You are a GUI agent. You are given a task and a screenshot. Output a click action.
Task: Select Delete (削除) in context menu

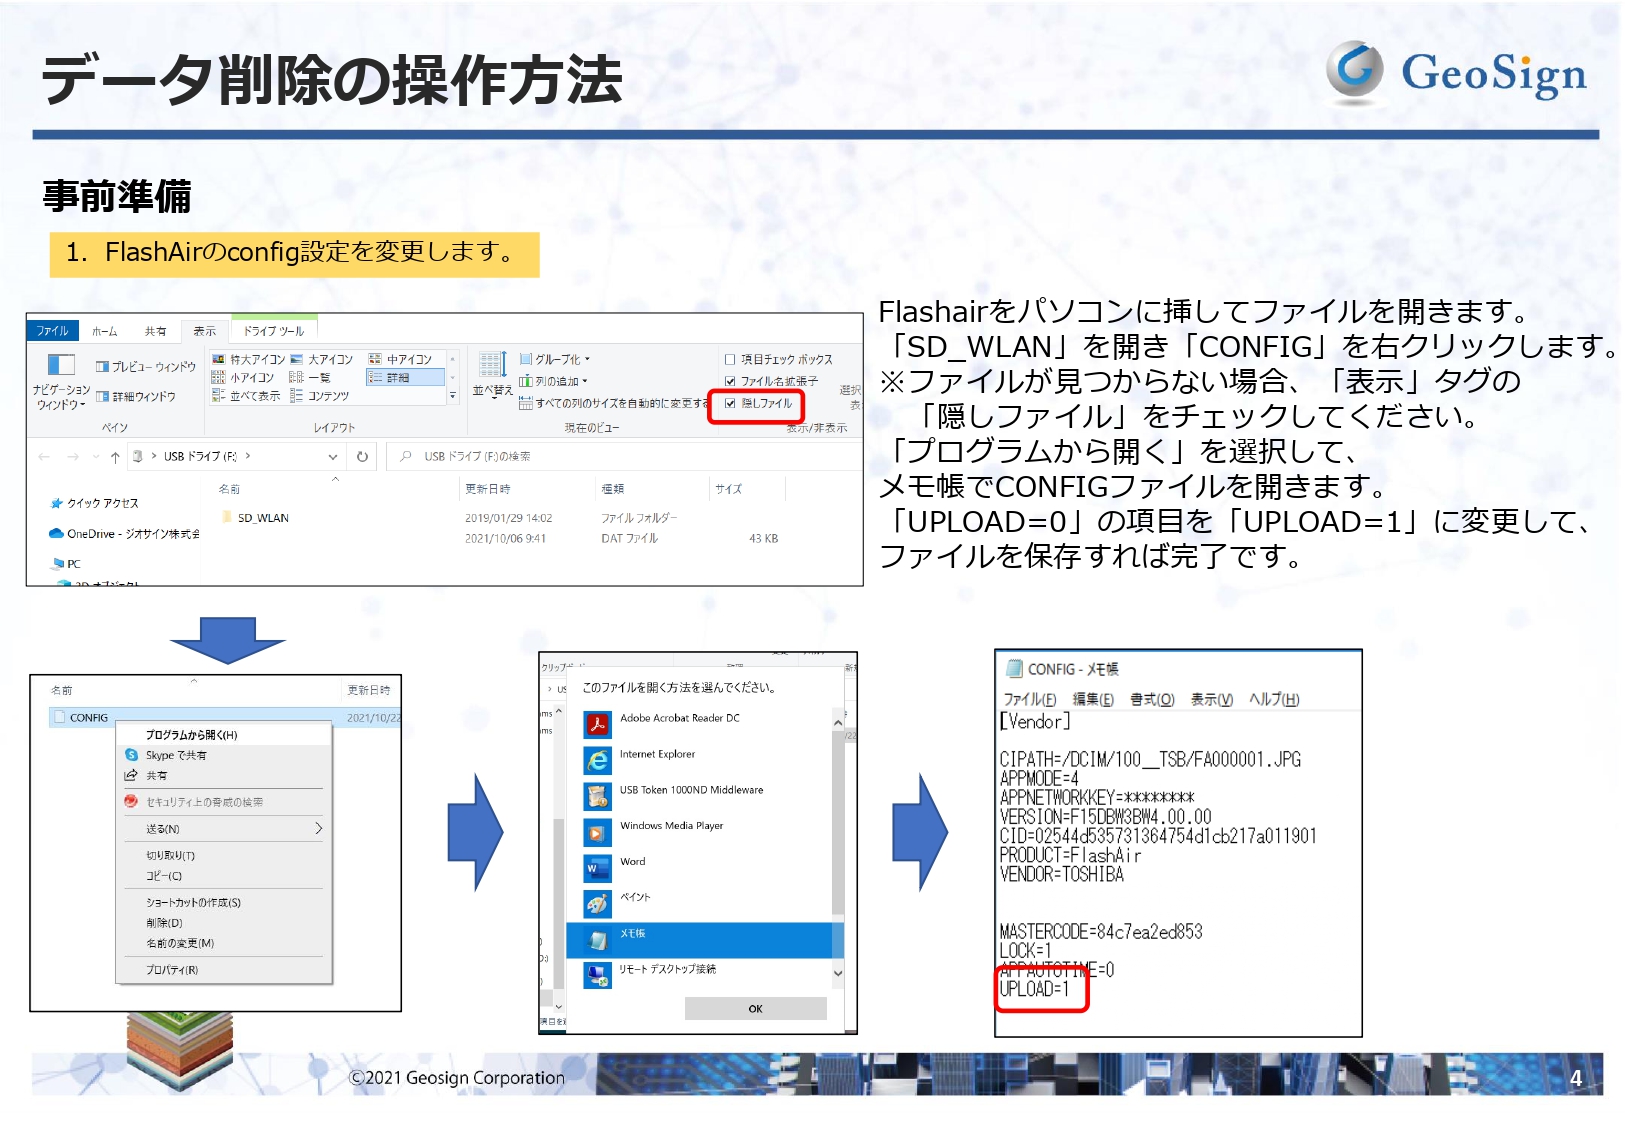coord(225,923)
